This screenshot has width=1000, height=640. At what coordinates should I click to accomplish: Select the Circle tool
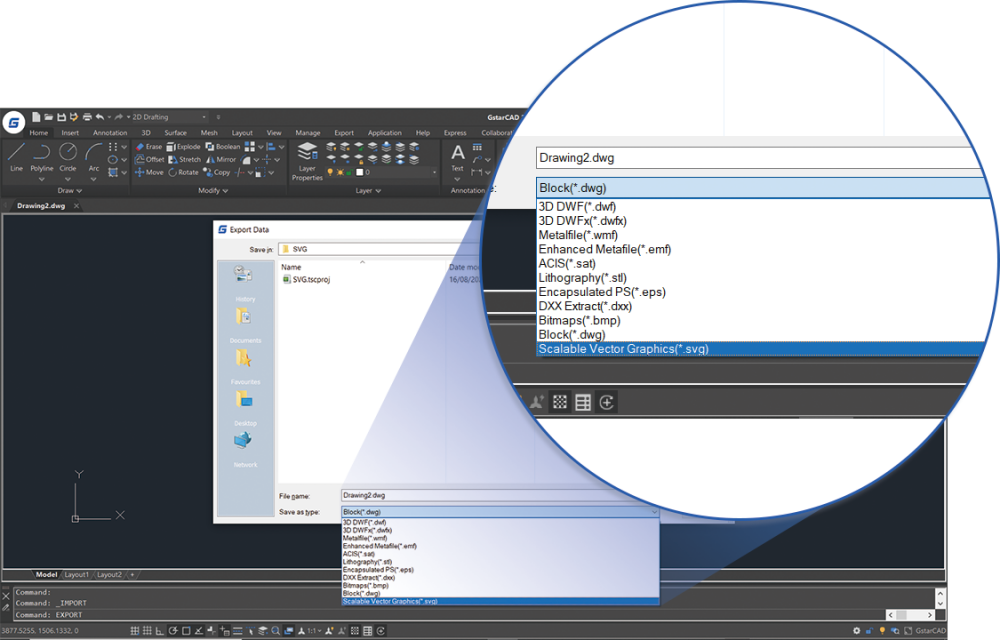click(x=68, y=157)
